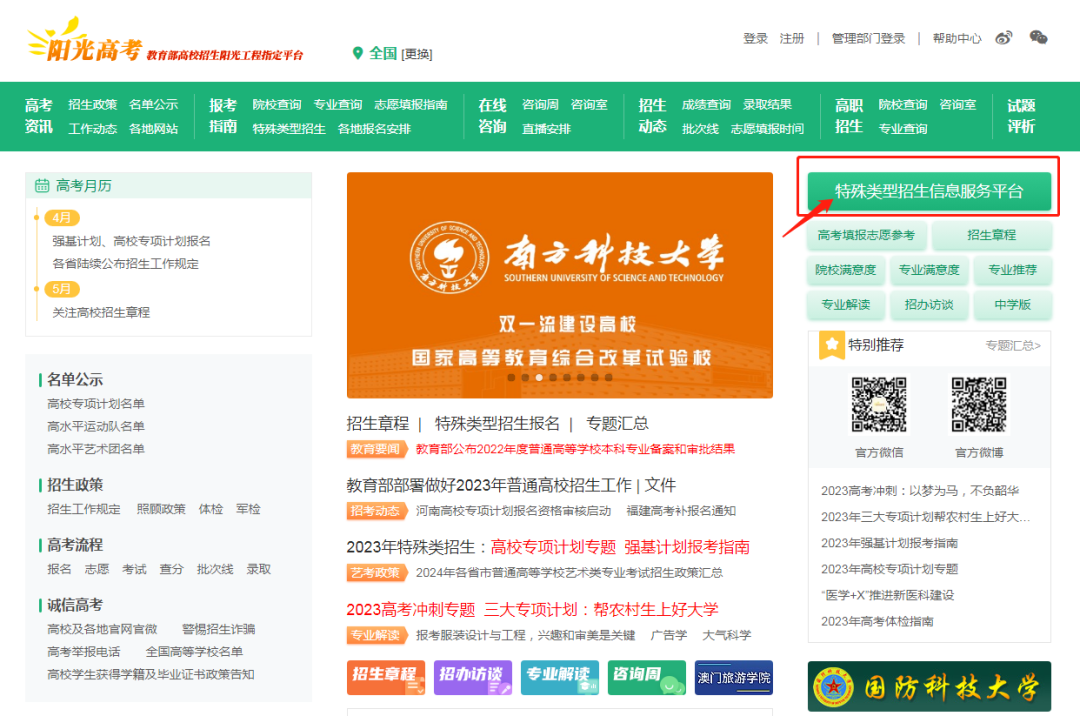Click the 中学版 button
The width and height of the screenshot is (1080, 716).
tap(1012, 304)
